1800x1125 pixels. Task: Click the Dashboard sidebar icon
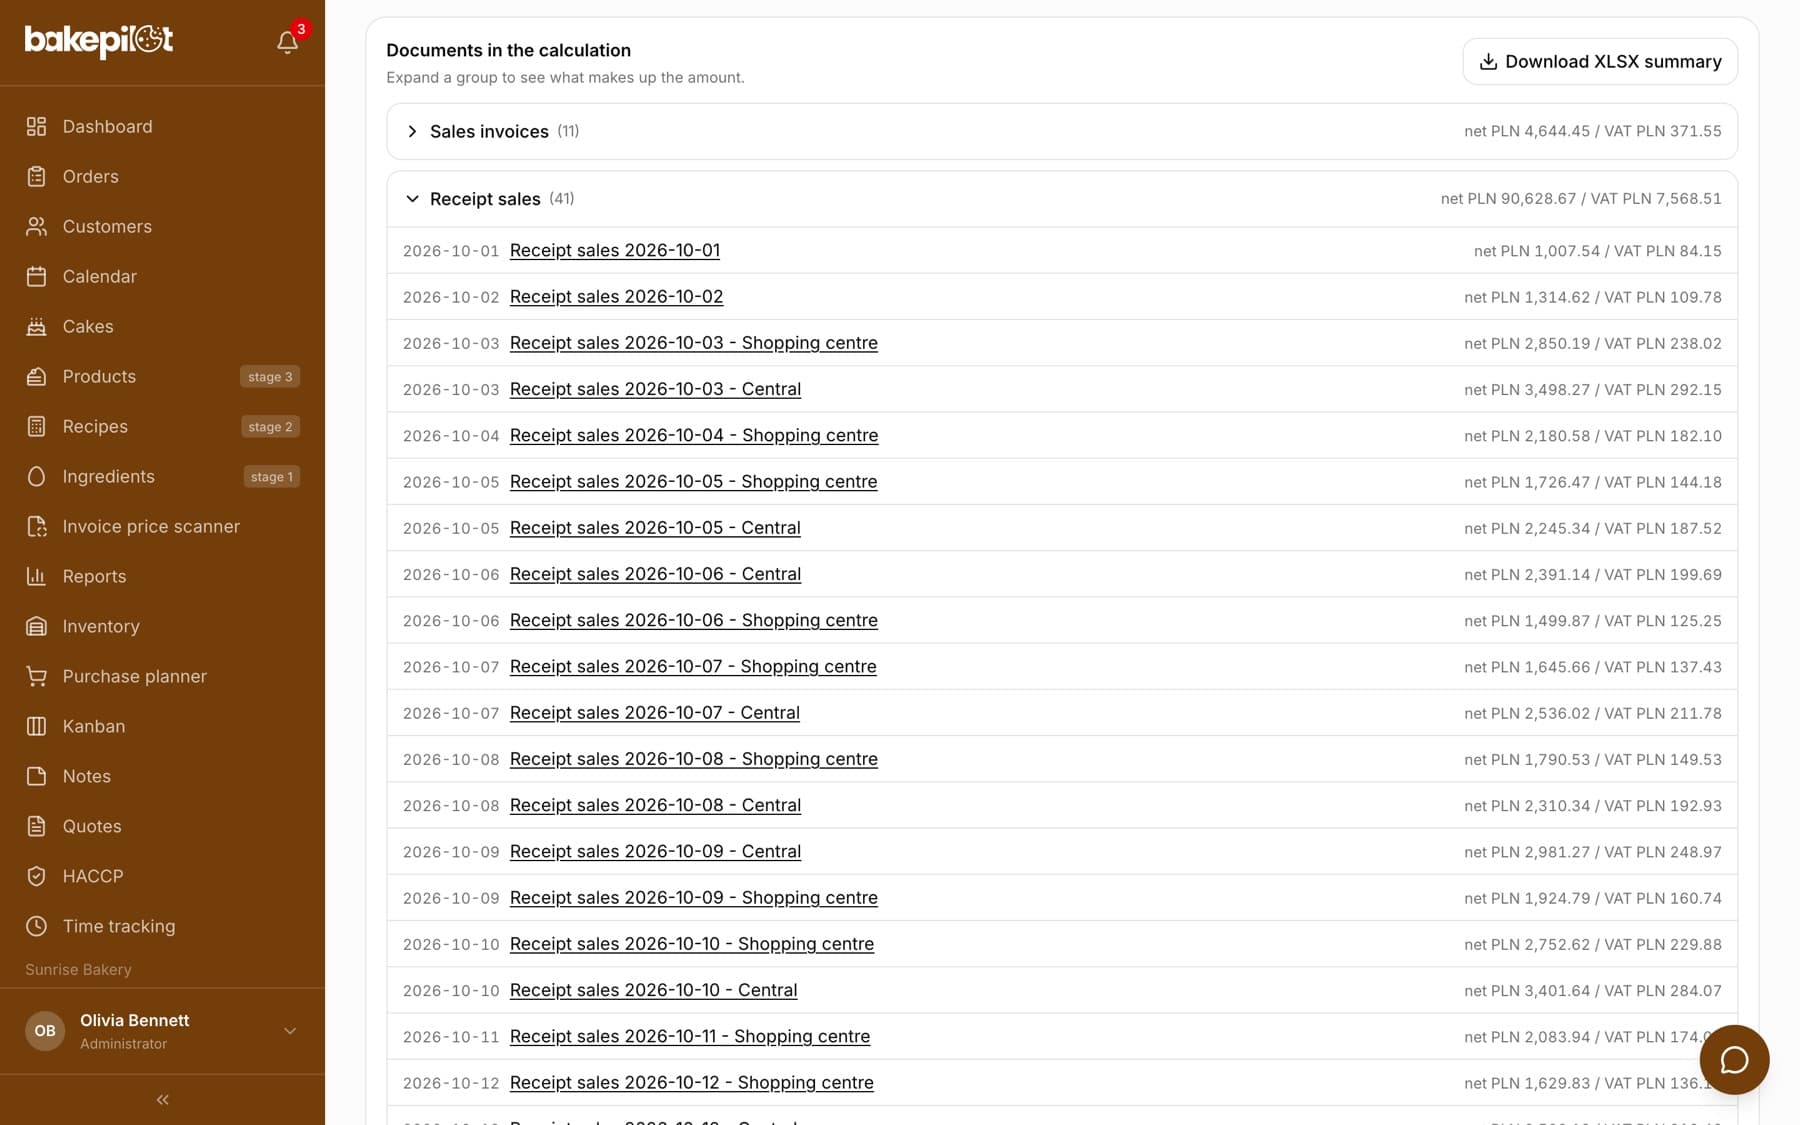[36, 126]
